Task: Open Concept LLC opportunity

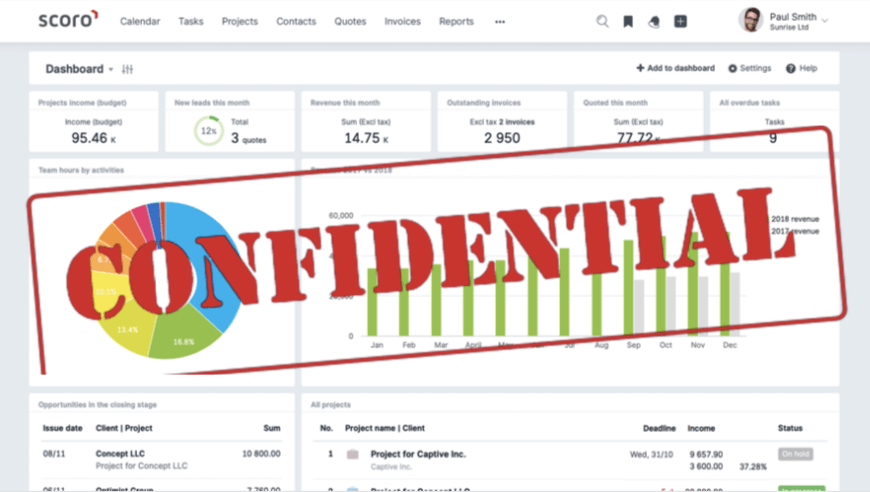Action: pyautogui.click(x=120, y=454)
